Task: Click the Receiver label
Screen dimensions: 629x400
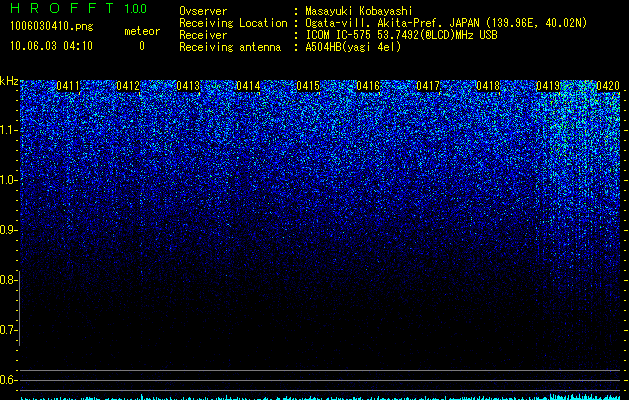Action: click(x=203, y=35)
